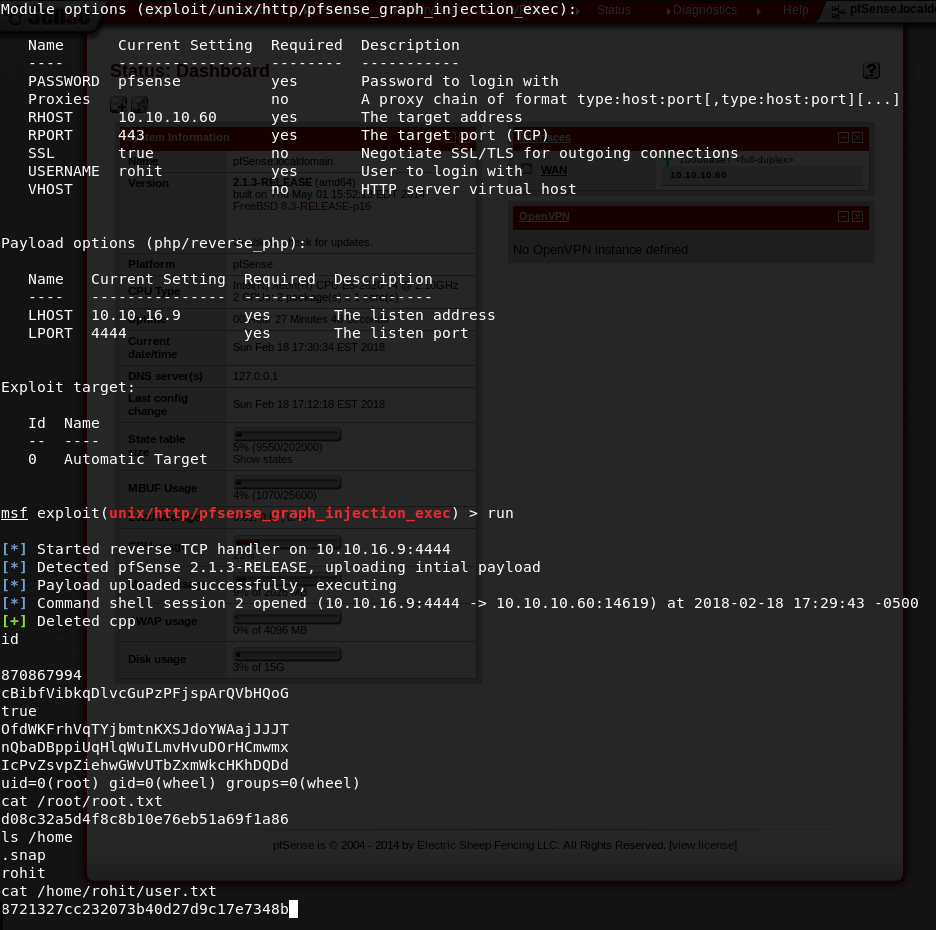Click the '.snap' directory listing entry

[x=23, y=855]
